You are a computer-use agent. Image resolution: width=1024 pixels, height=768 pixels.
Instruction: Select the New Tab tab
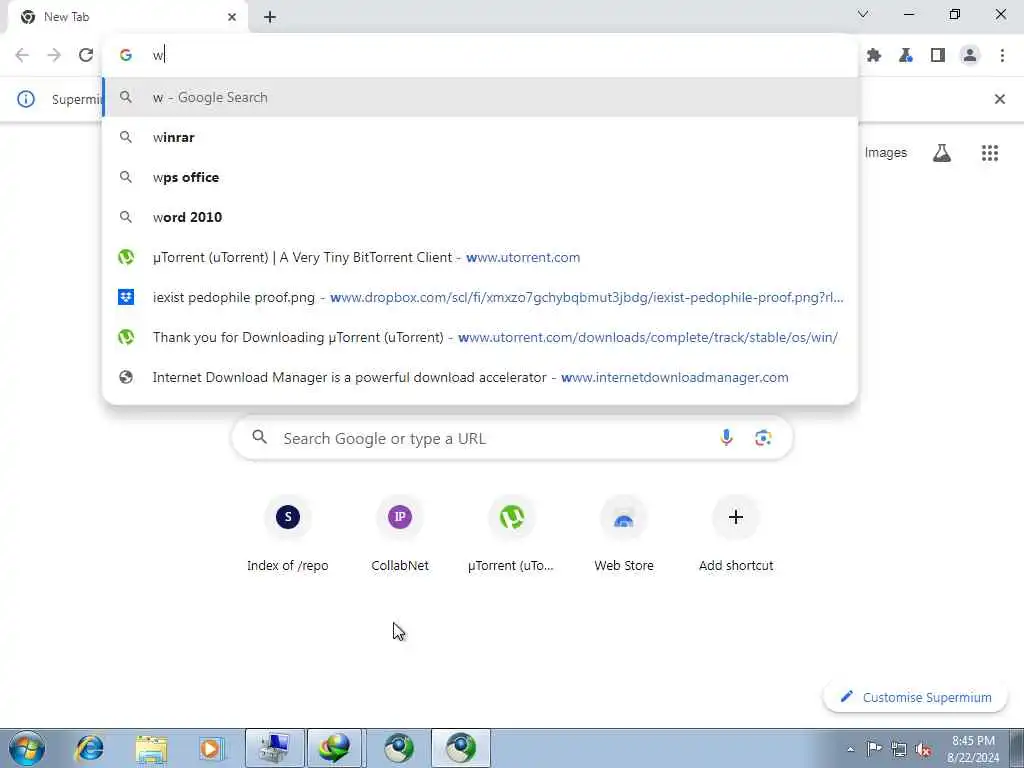coord(128,17)
